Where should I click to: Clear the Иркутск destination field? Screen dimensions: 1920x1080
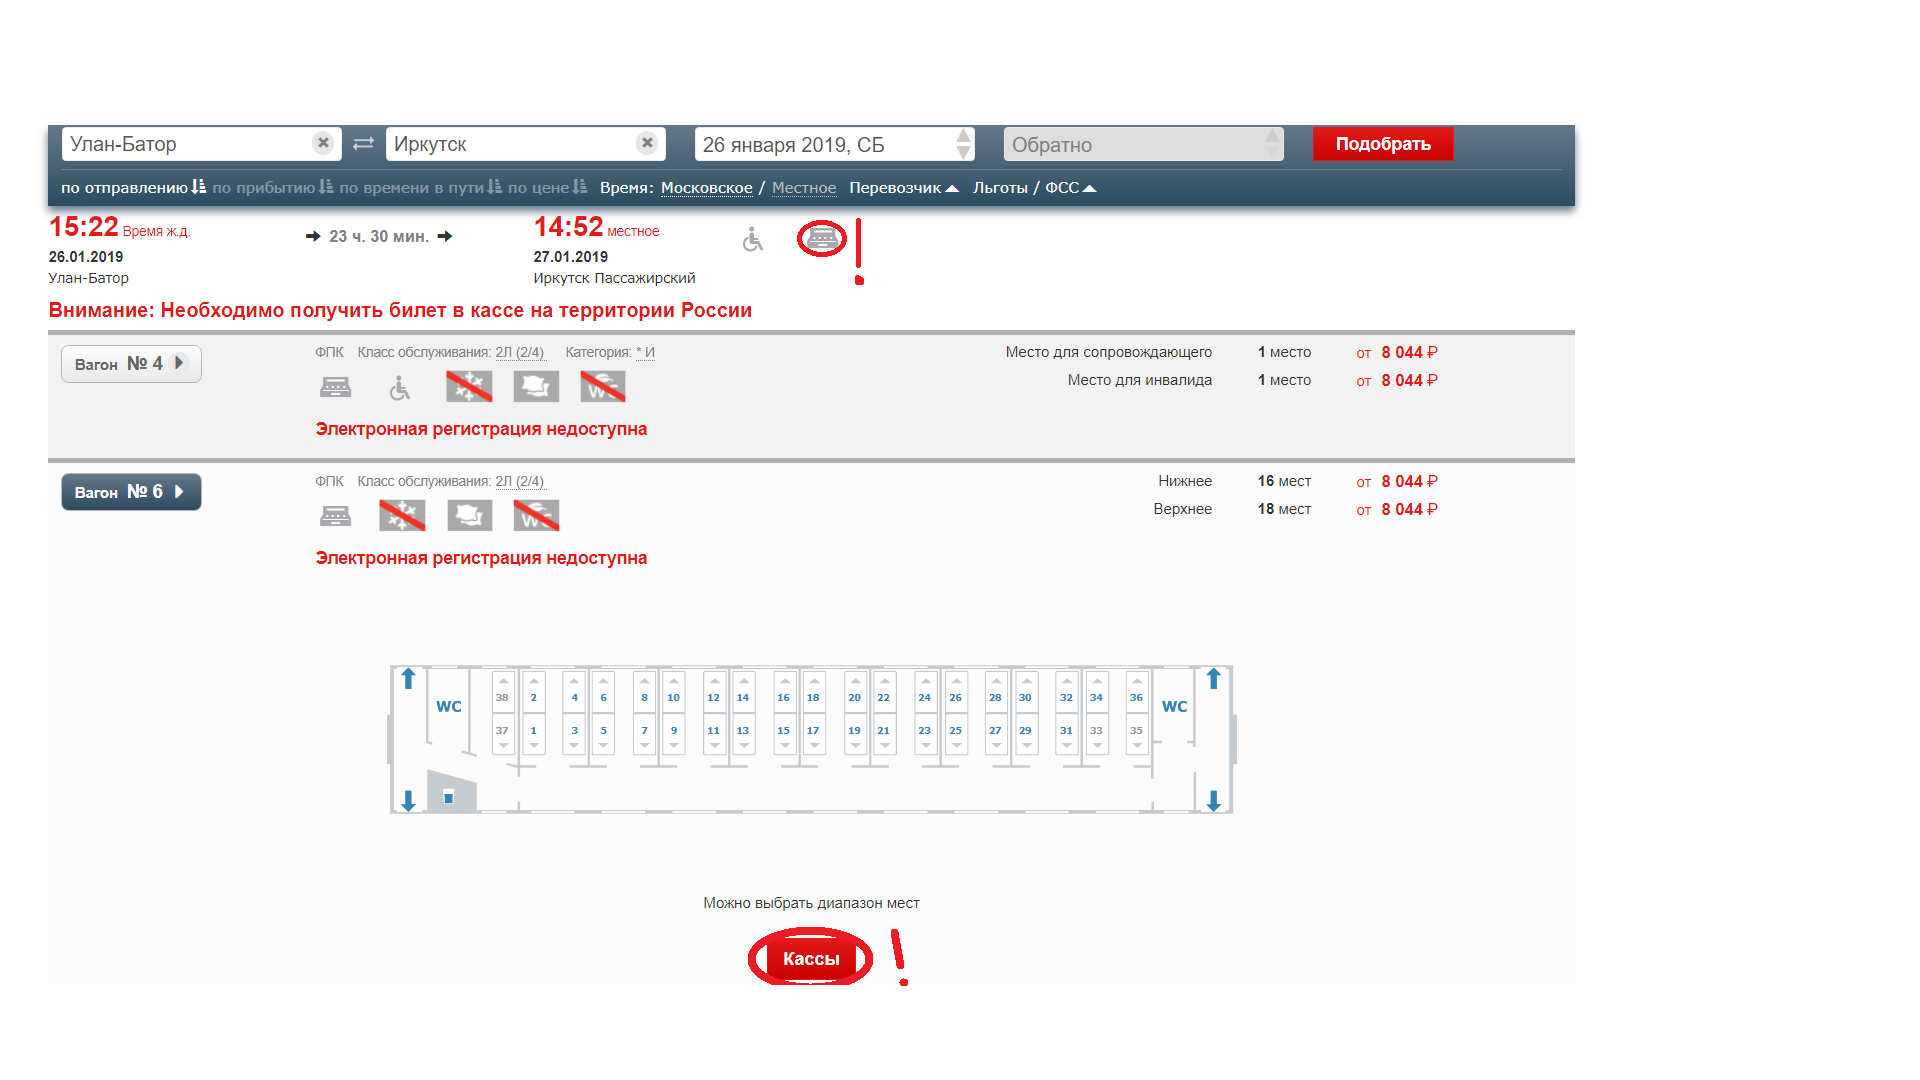647,143
